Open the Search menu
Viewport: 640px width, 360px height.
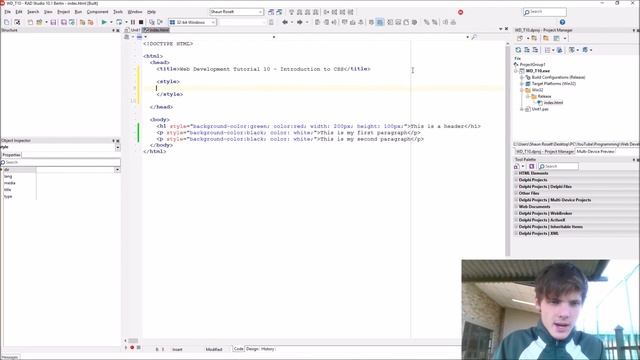coord(33,12)
